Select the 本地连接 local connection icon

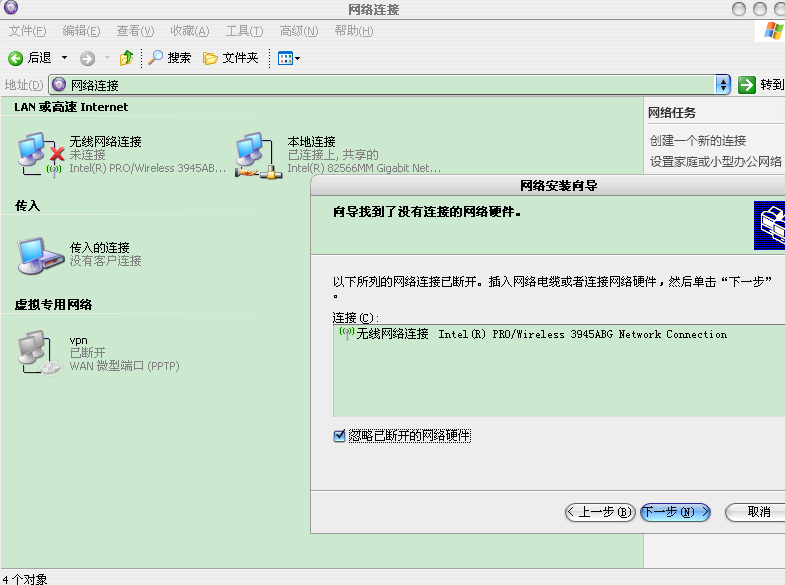click(x=258, y=155)
